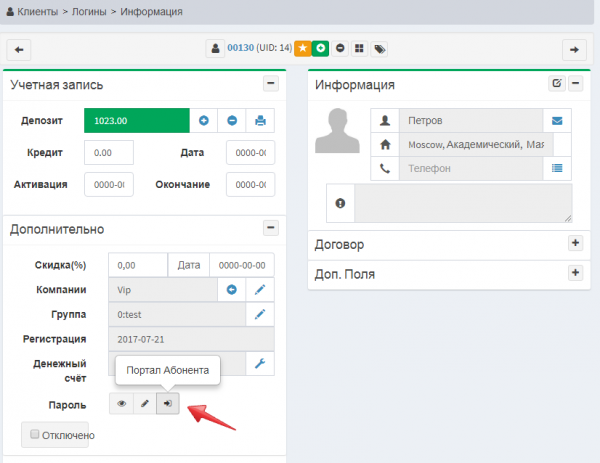Viewport: 600px width, 463px height.
Task: Edit password with the pencil icon
Action: [x=145, y=404]
